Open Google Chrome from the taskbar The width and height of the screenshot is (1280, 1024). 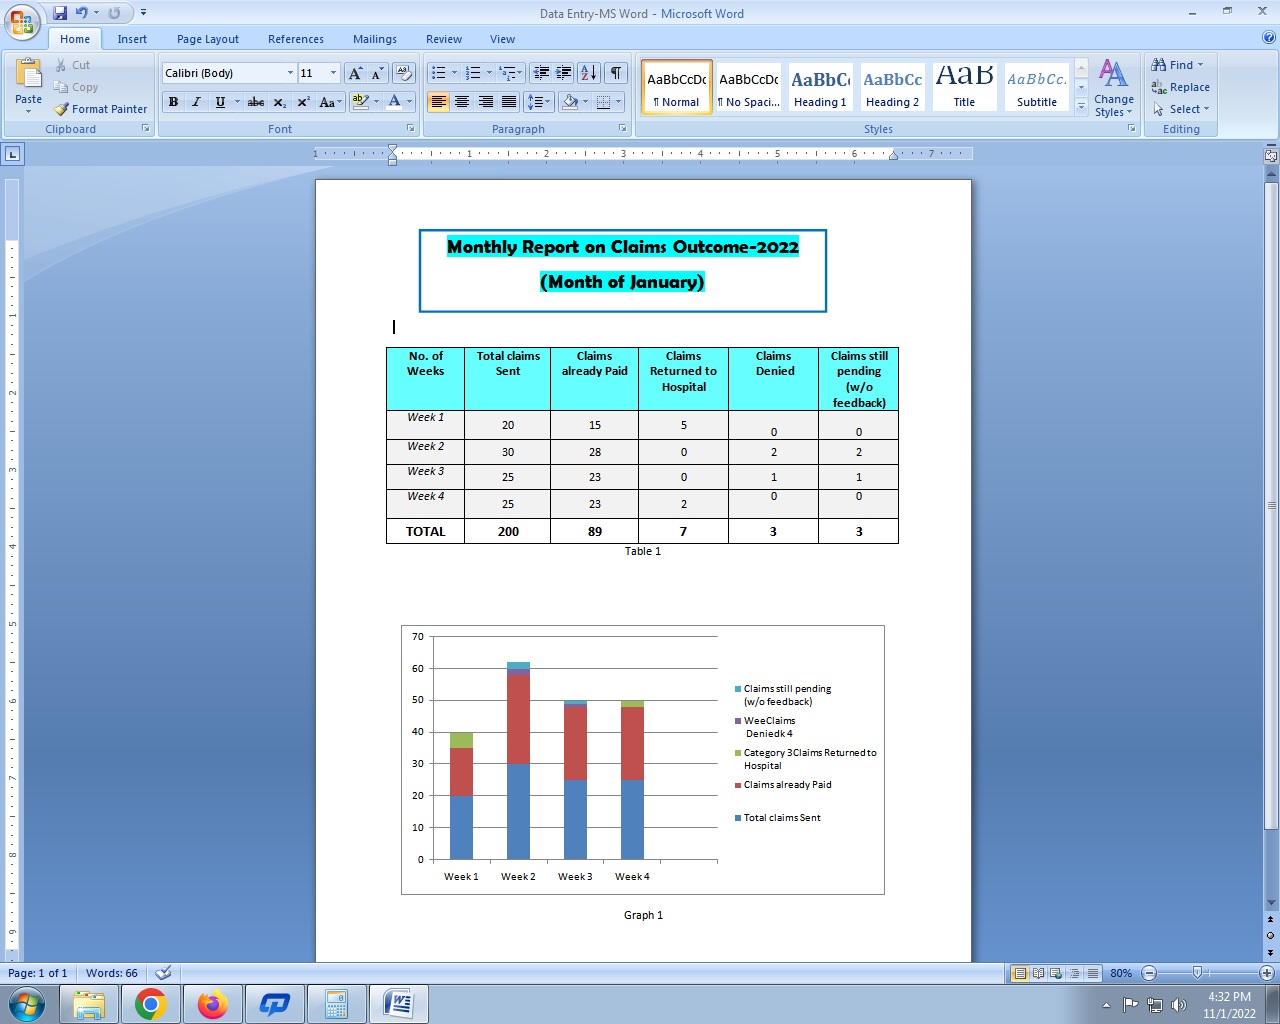pyautogui.click(x=150, y=1004)
